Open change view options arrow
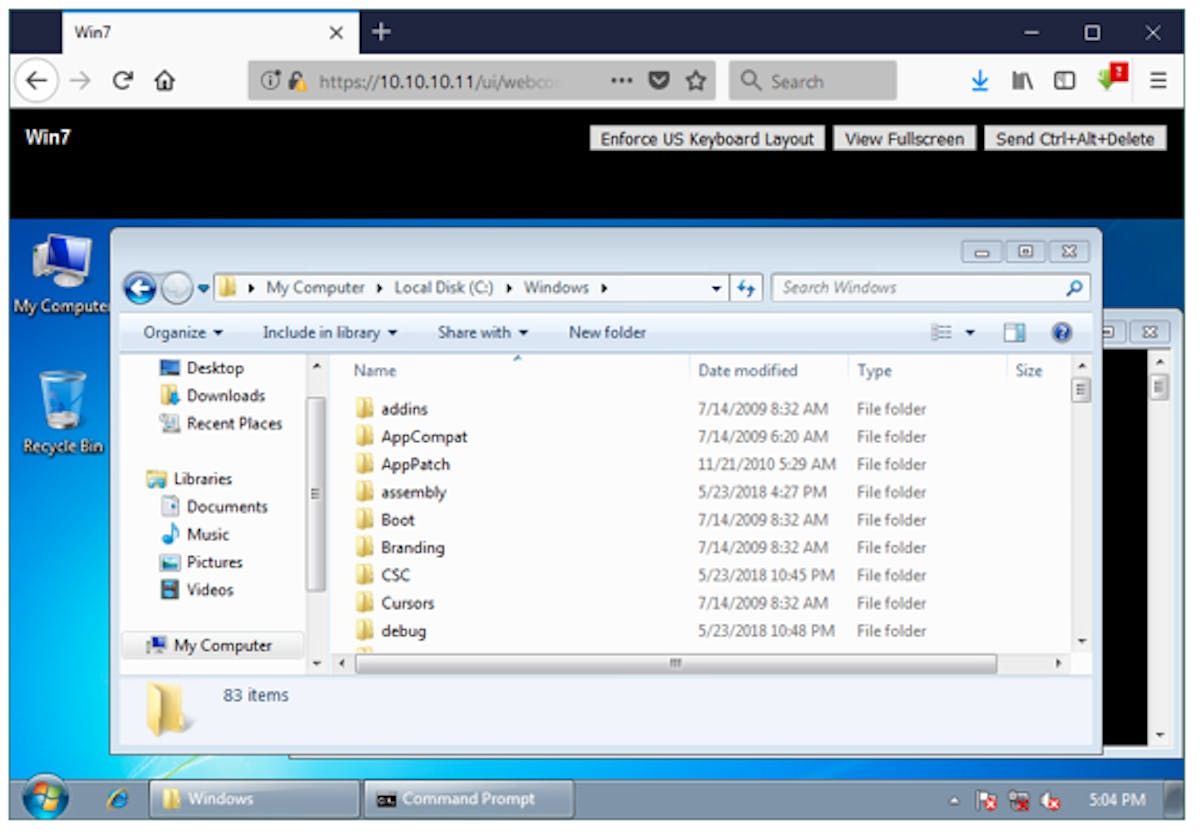 [x=969, y=333]
